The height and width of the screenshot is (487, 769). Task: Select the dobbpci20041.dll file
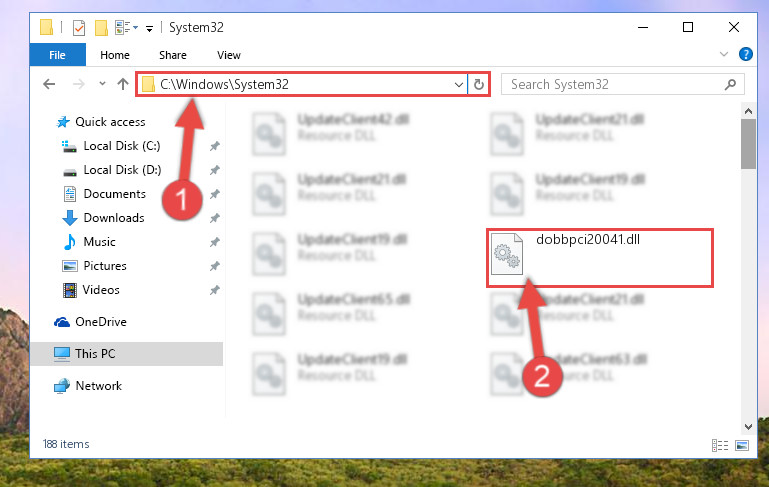[599, 257]
